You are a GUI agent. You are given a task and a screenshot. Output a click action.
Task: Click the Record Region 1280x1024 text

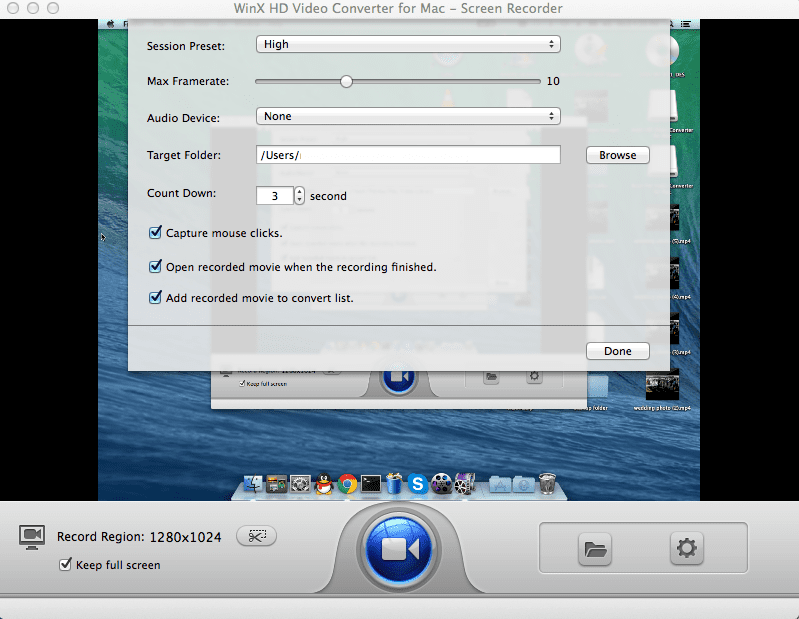coord(139,537)
